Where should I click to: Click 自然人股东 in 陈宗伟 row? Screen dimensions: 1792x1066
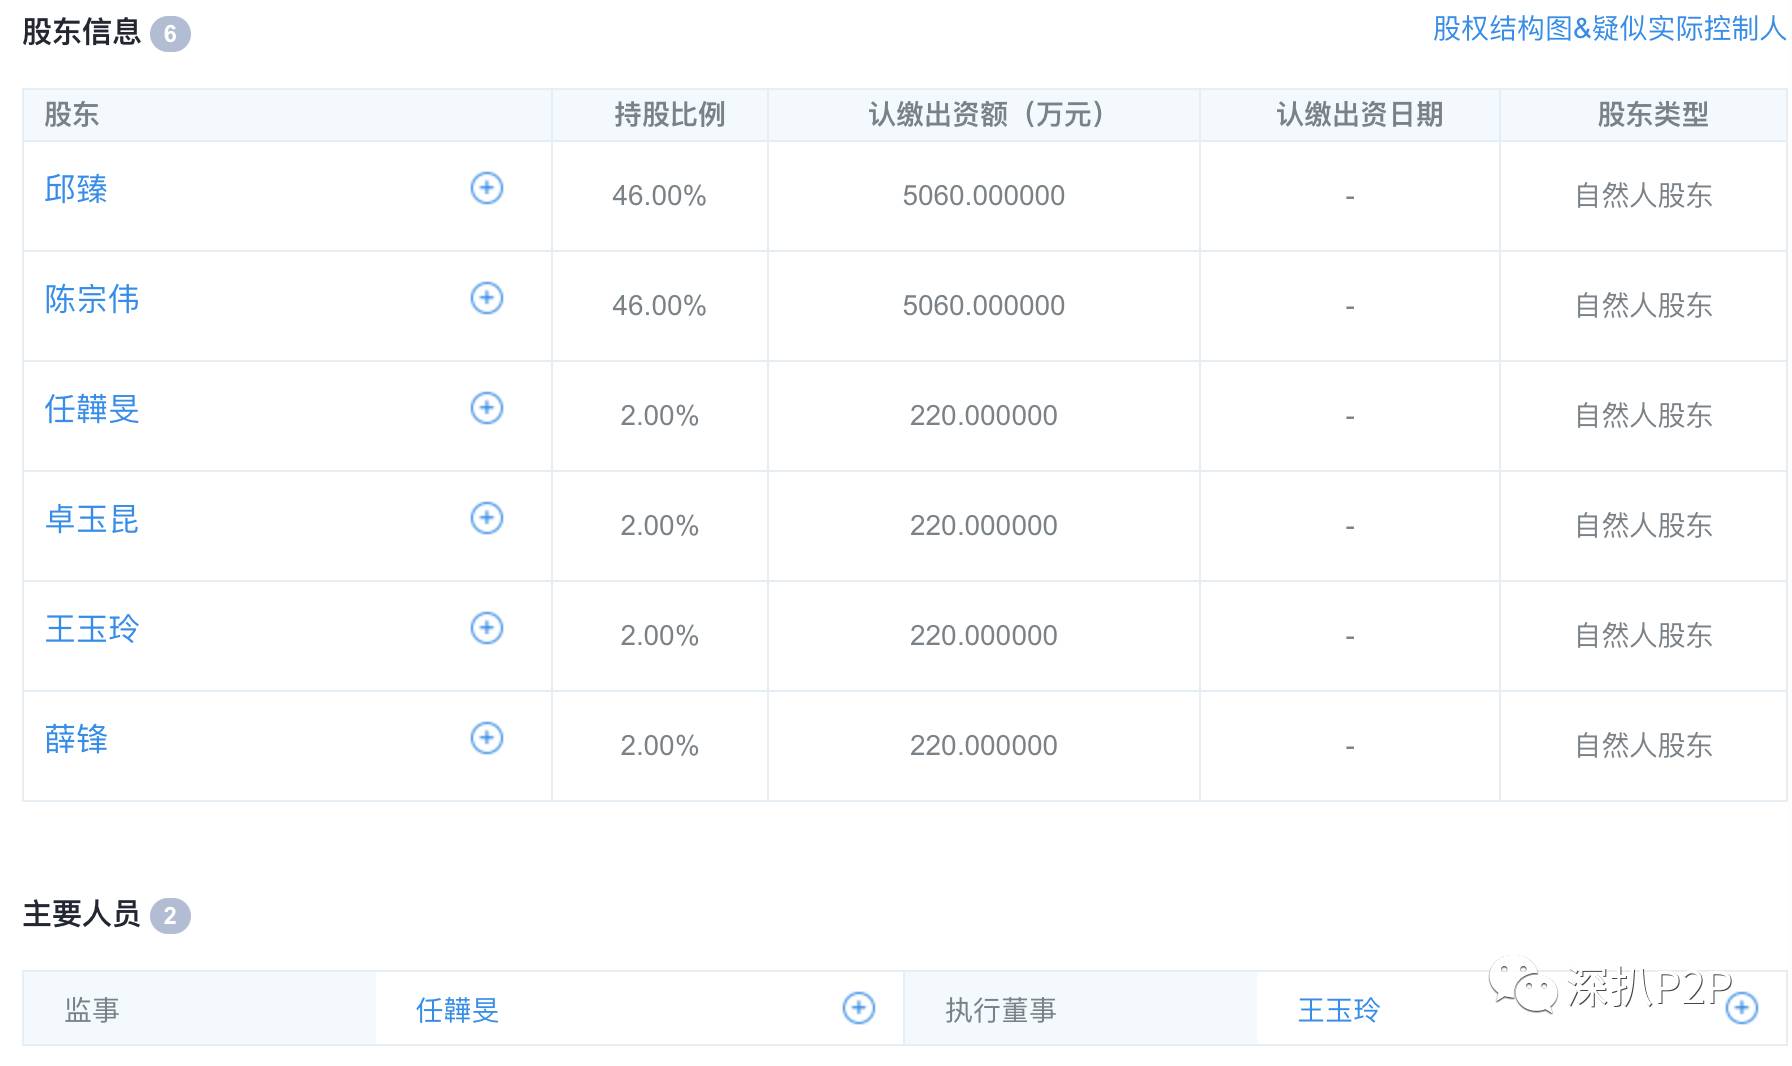click(x=1644, y=306)
